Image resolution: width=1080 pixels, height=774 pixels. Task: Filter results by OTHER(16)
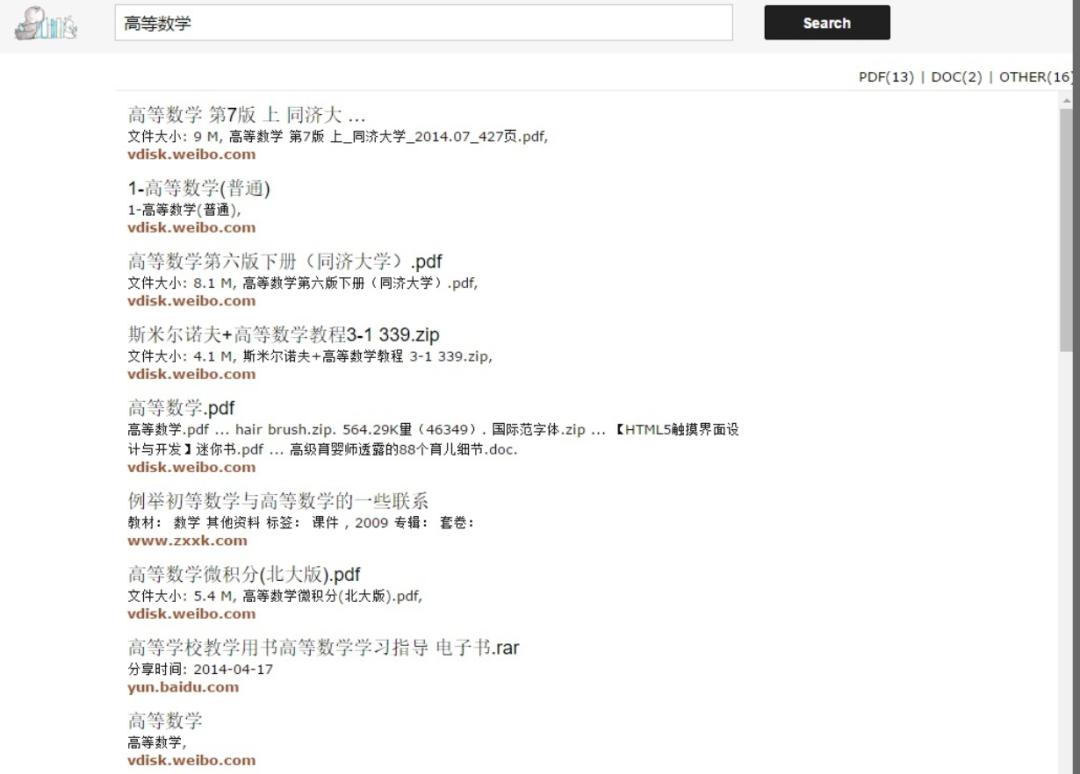1036,77
